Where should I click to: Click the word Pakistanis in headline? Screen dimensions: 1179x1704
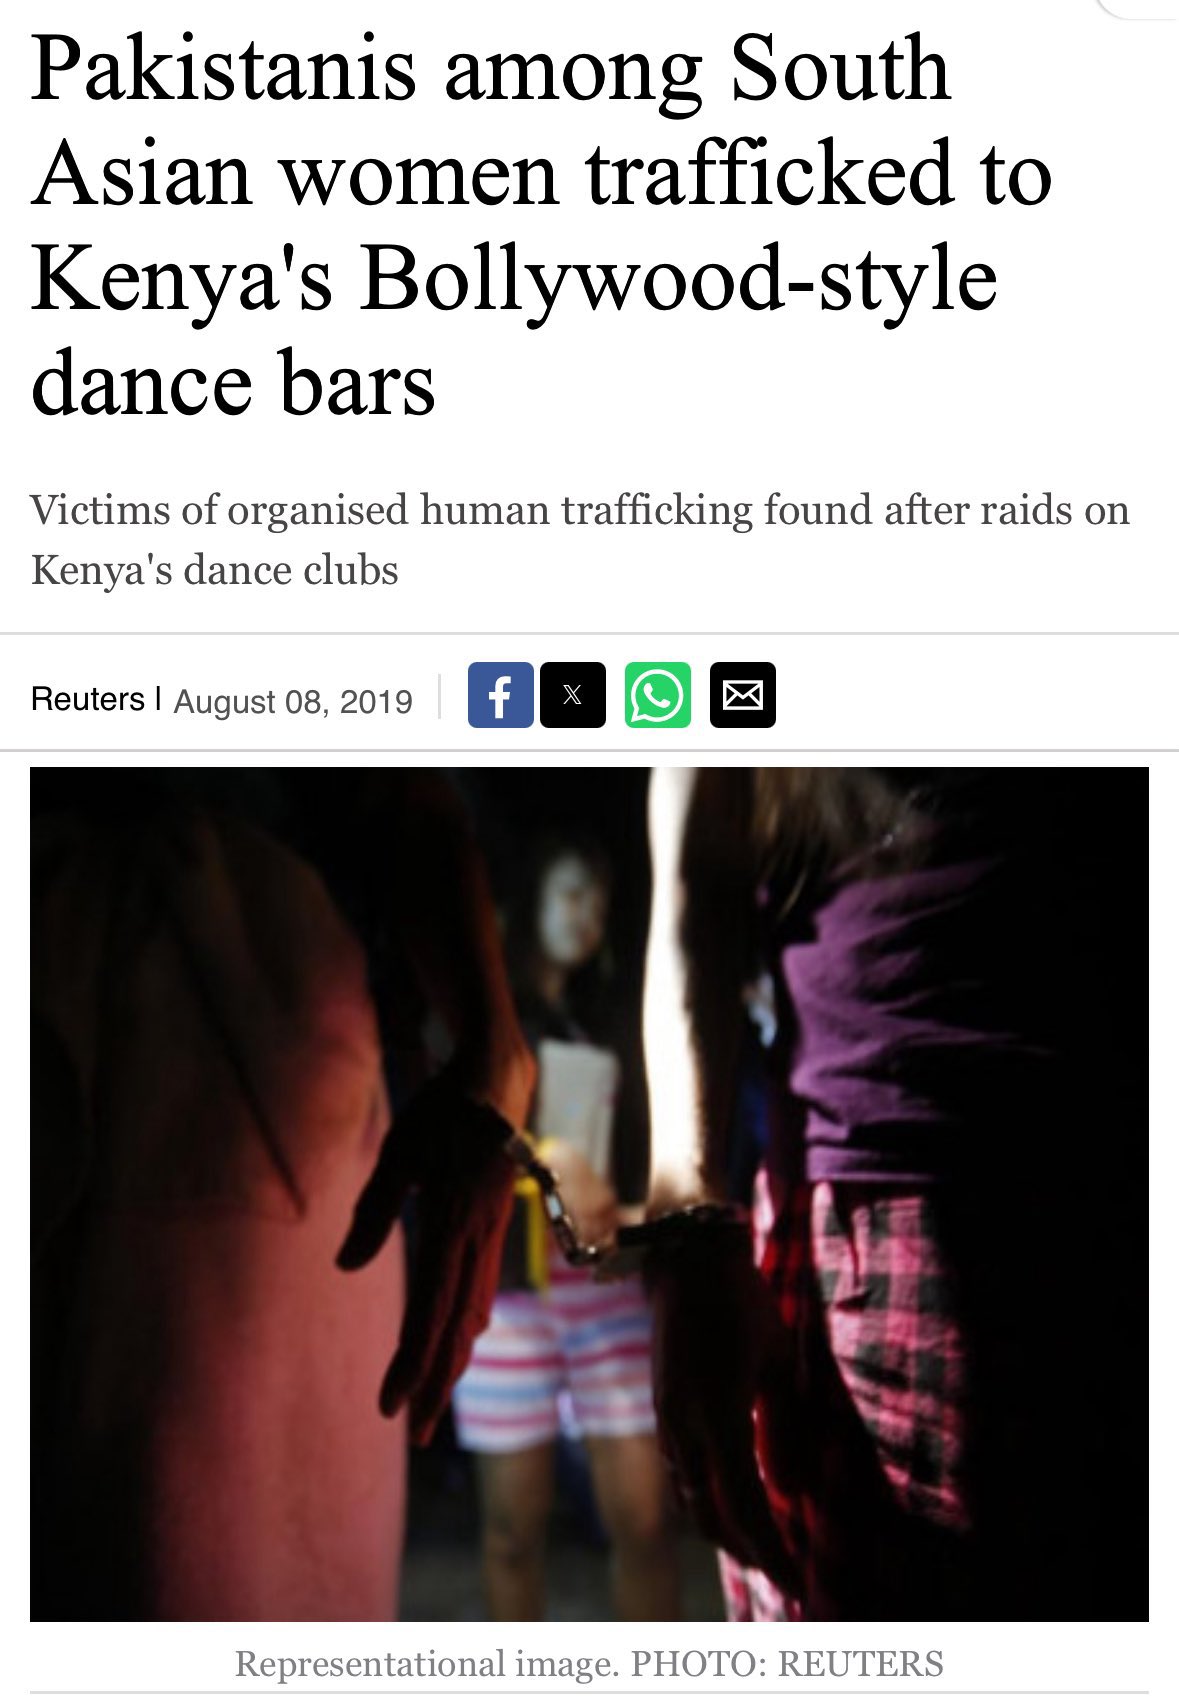point(223,70)
